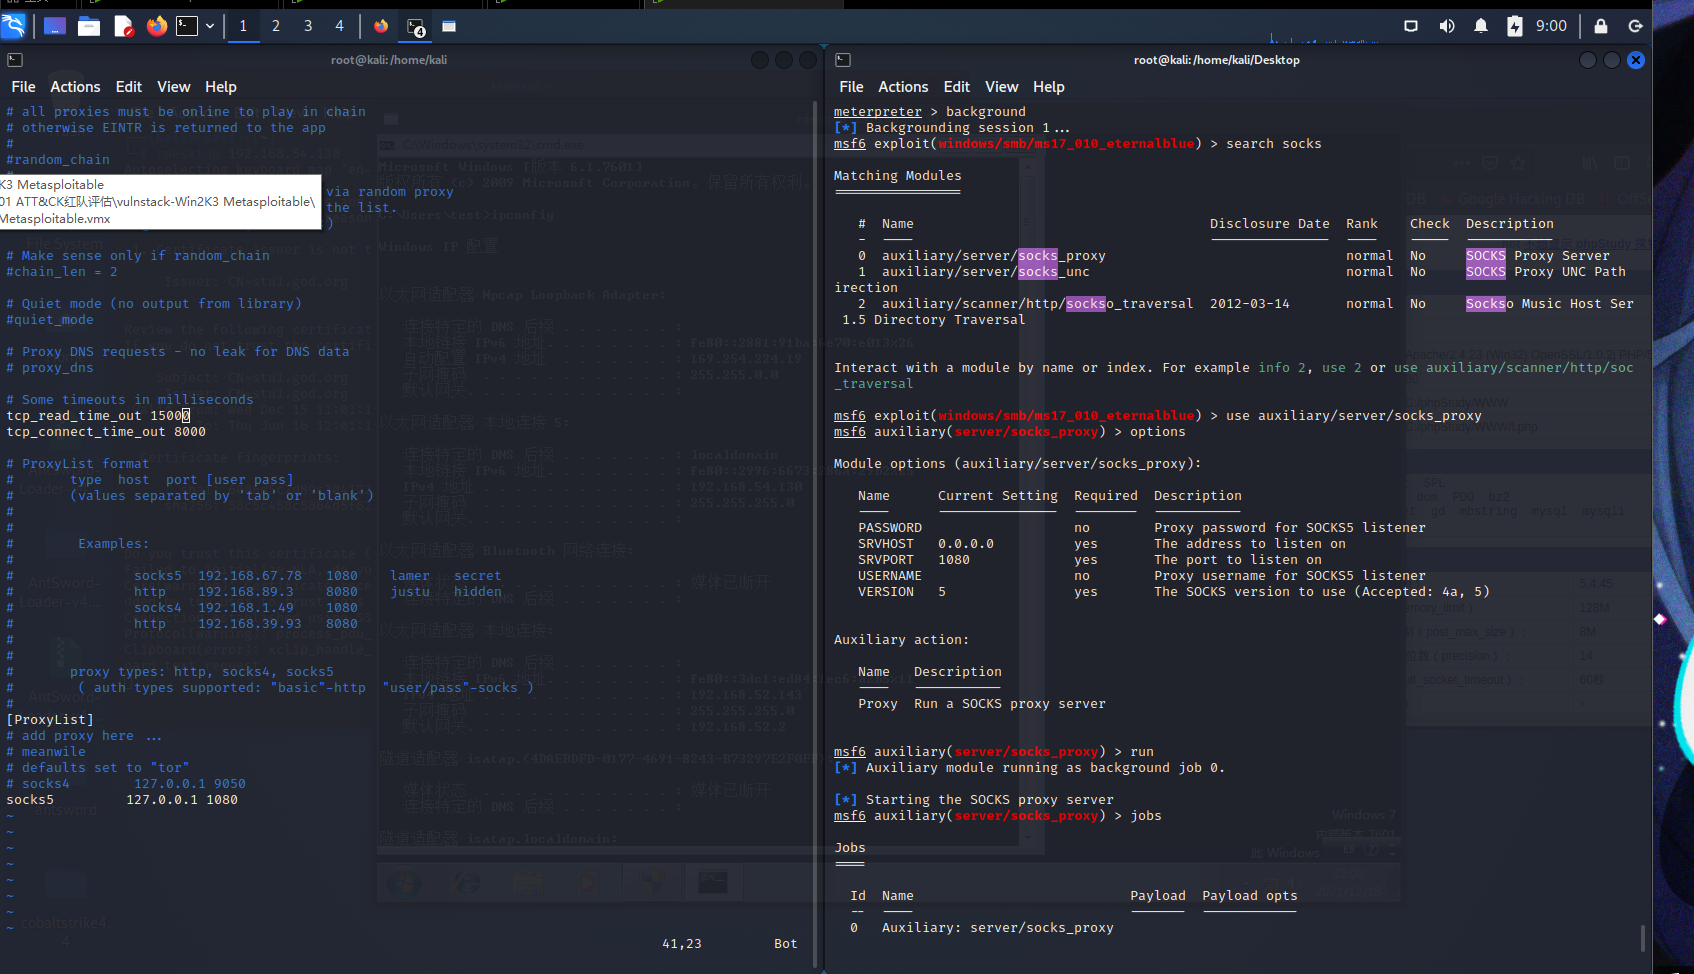Launch the text editor from the panel
1694x974 pixels.
pyautogui.click(x=123, y=26)
